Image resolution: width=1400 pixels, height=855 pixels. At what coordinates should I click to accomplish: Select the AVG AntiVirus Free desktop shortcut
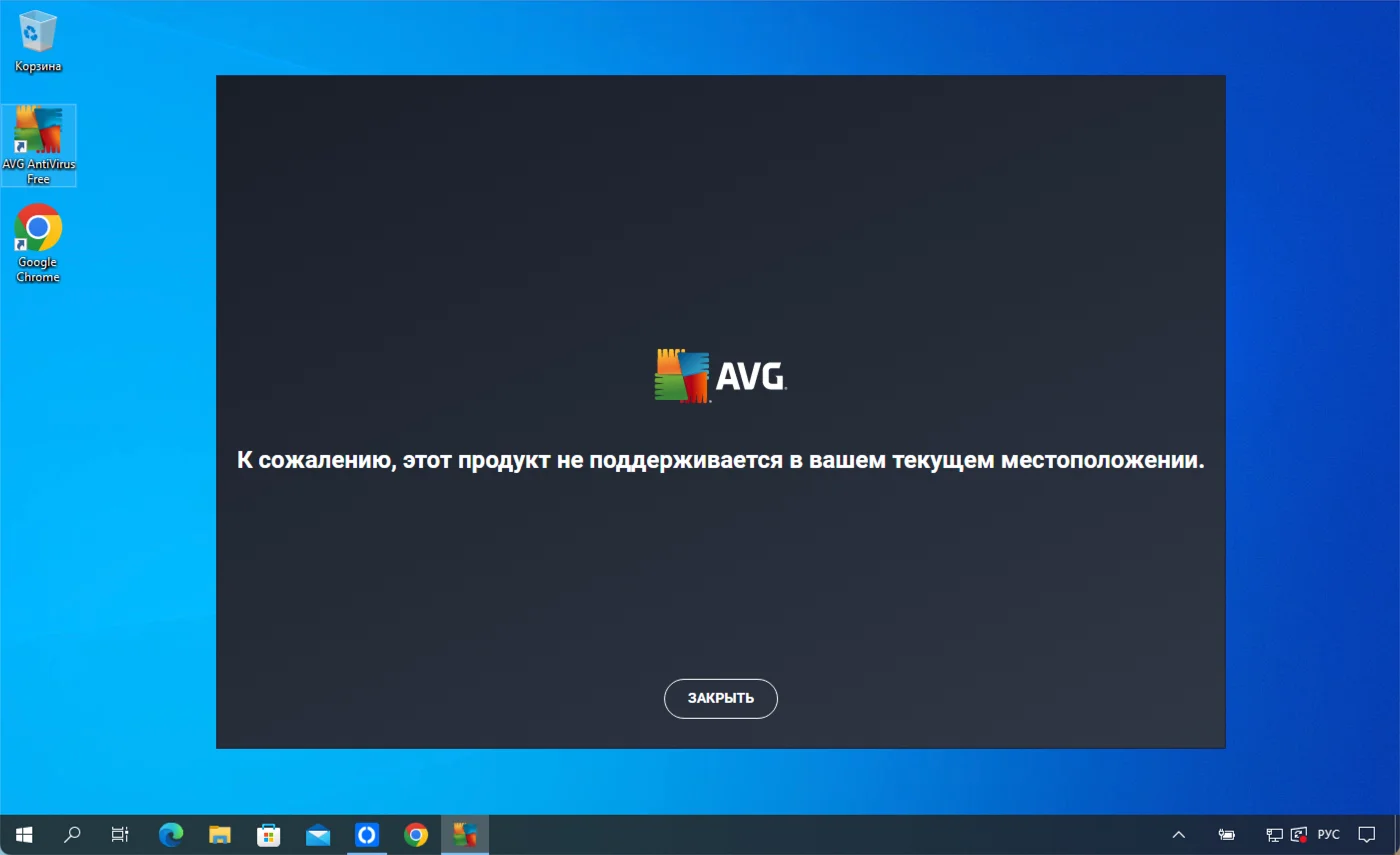tap(38, 146)
